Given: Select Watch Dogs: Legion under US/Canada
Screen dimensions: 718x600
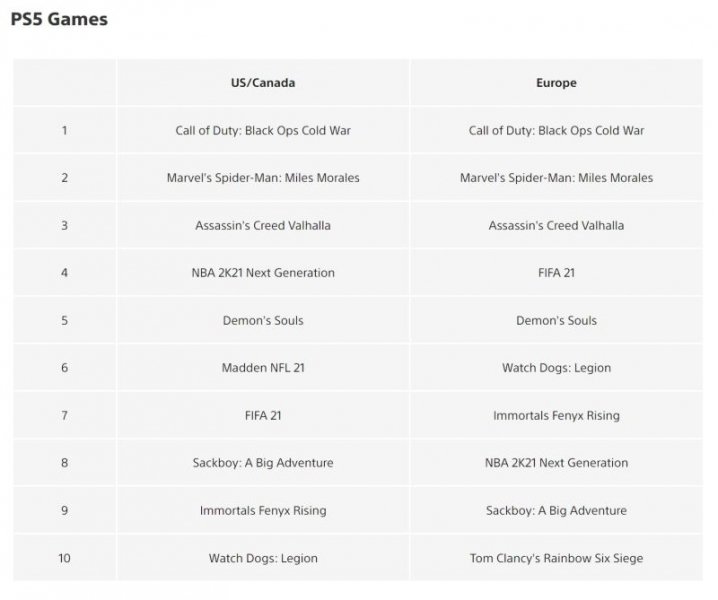Looking at the screenshot, I should coord(263,558).
